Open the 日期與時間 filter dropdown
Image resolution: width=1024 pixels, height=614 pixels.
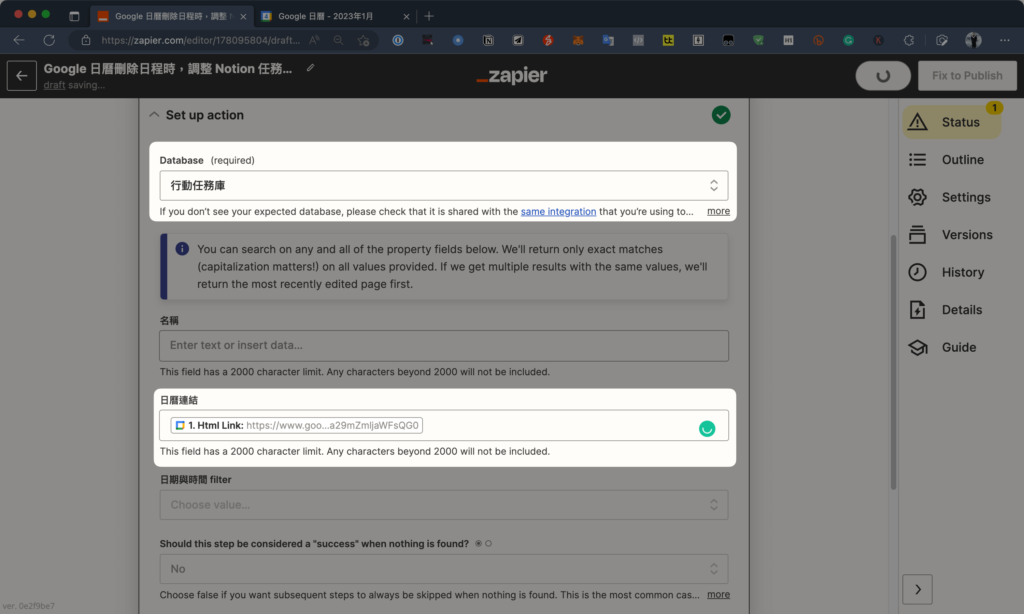tap(443, 505)
